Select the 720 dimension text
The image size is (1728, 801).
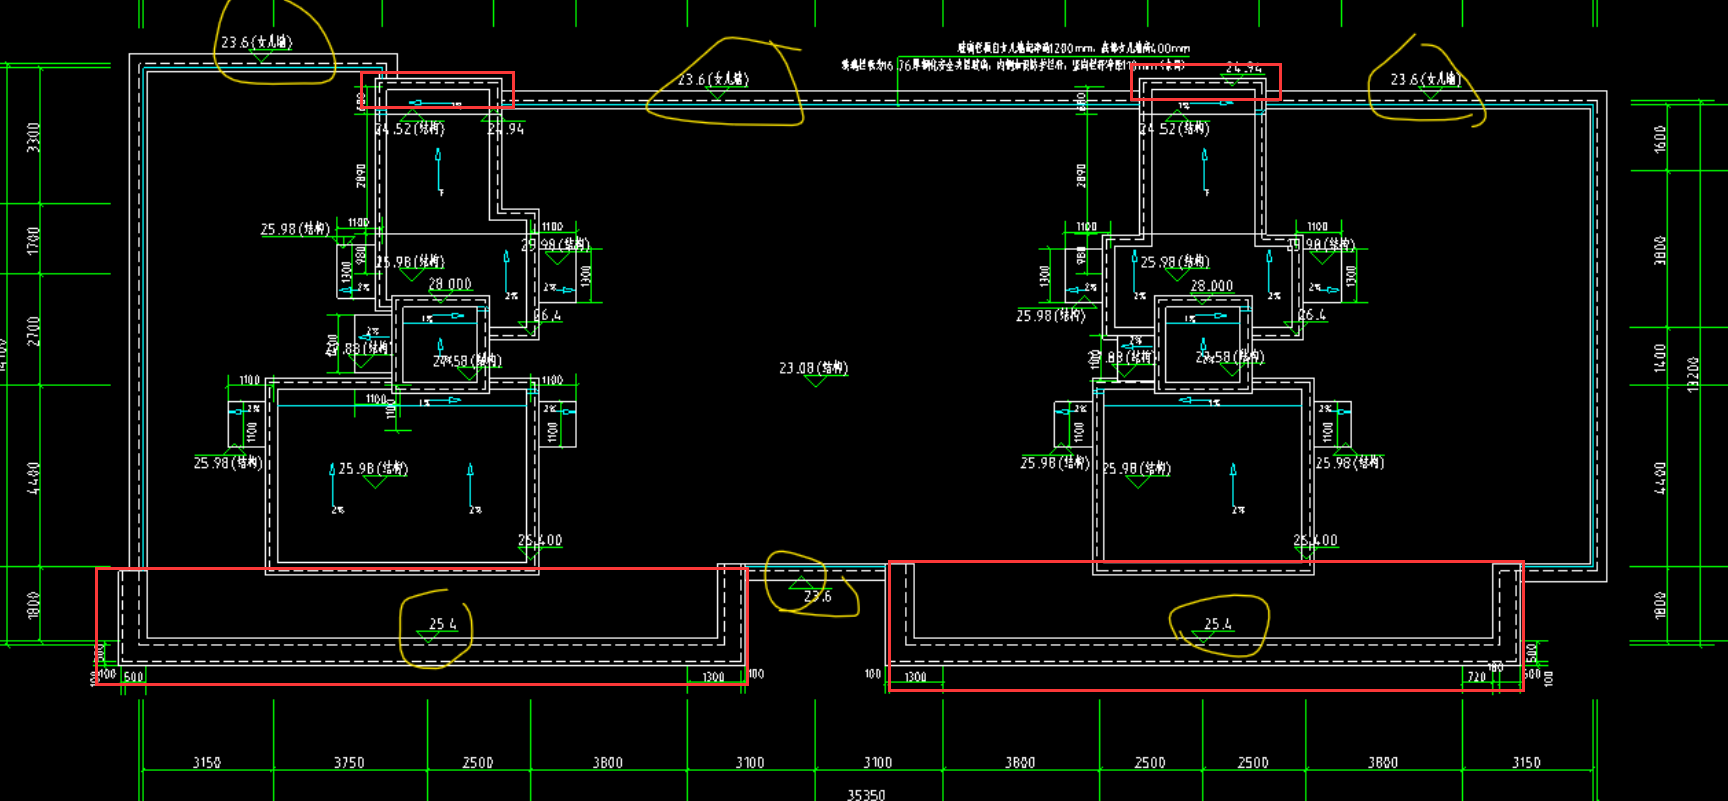pos(1477,677)
